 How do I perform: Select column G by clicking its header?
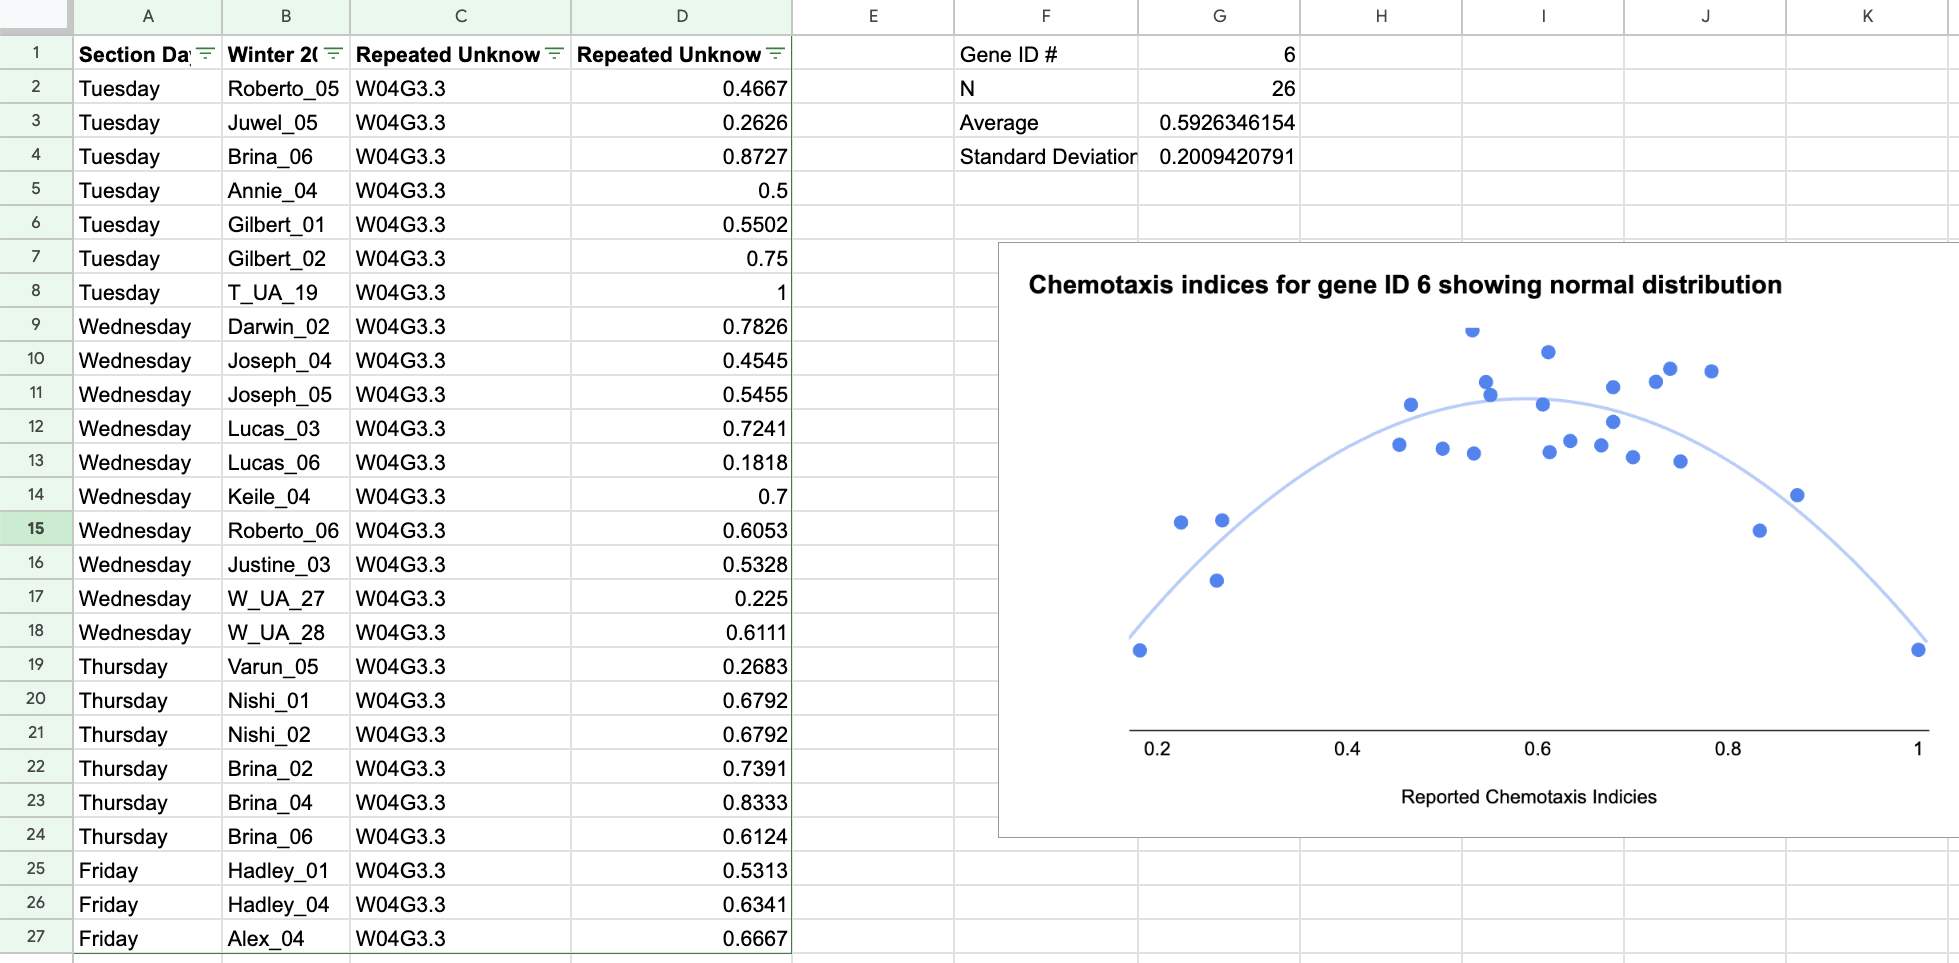point(1219,16)
